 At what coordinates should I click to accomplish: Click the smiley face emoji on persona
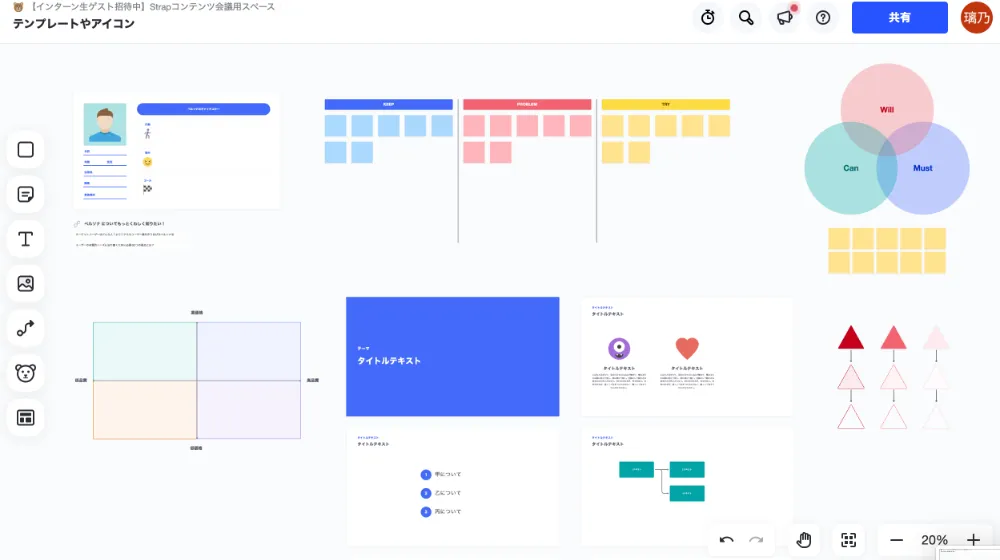point(147,162)
